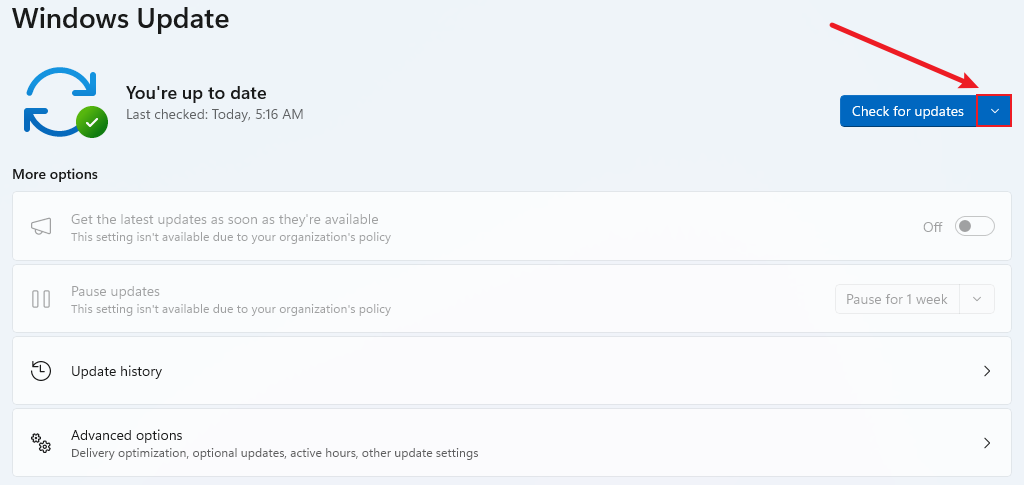1024x485 pixels.
Task: Click the Pause for 1 week button
Action: [x=896, y=299]
